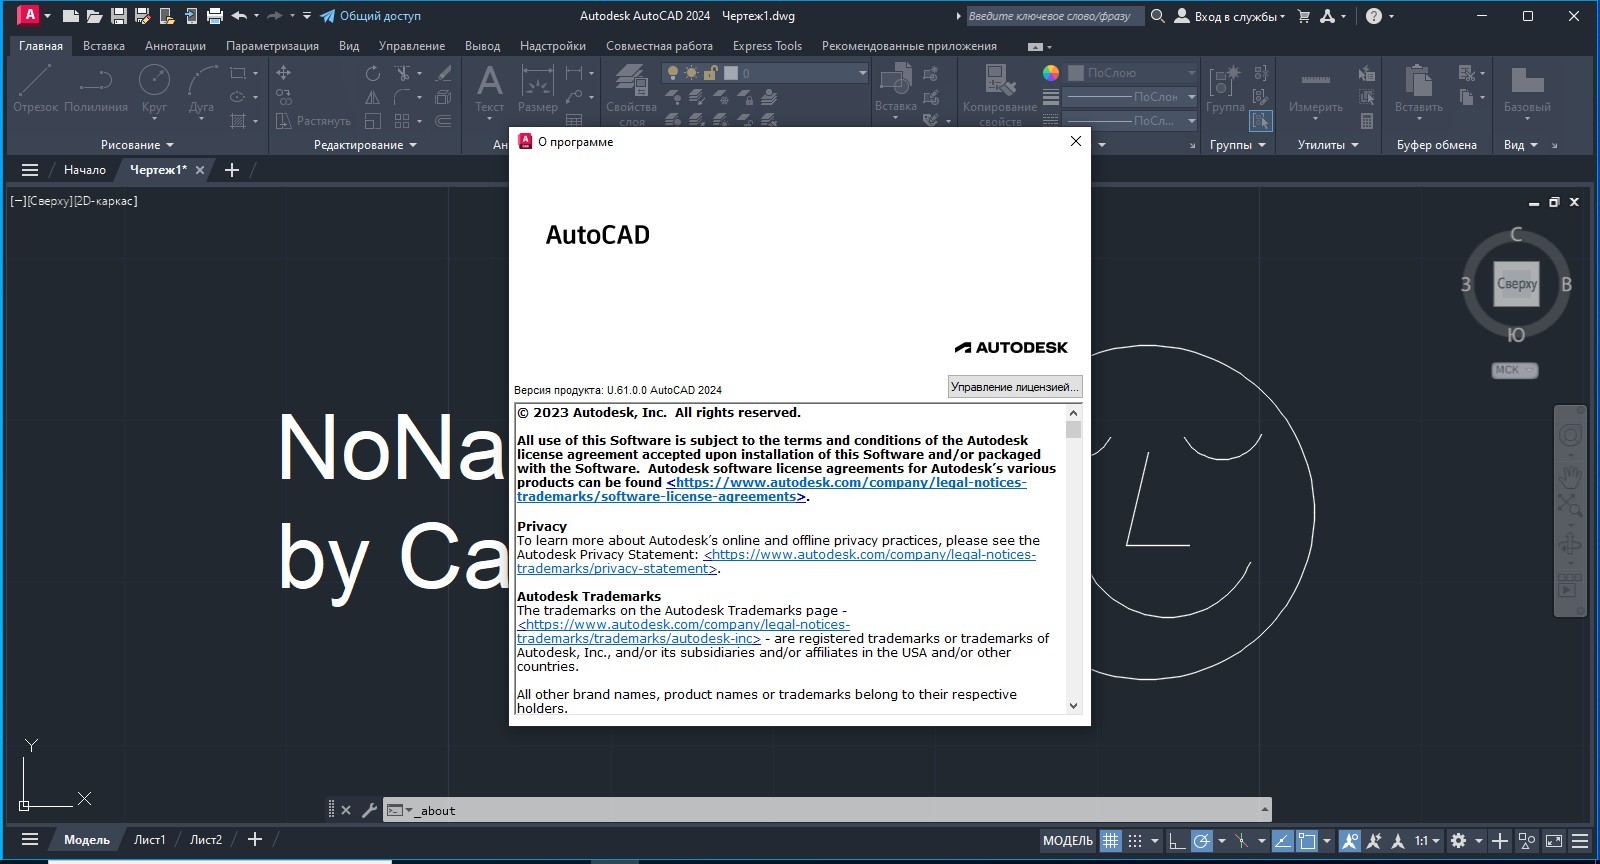Click the Measure (Измерить) tool
Screen dimensions: 1600x864
click(1315, 88)
